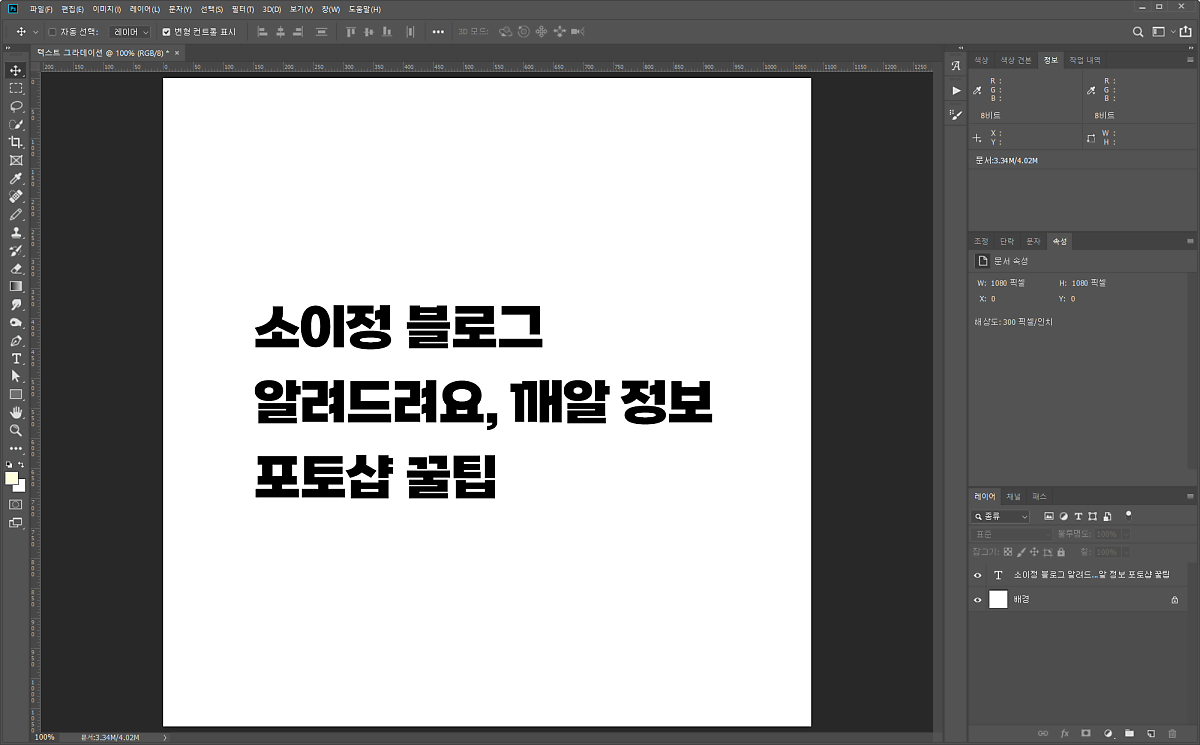Switch to the 채널 tab
This screenshot has width=1200, height=745.
tap(1014, 496)
